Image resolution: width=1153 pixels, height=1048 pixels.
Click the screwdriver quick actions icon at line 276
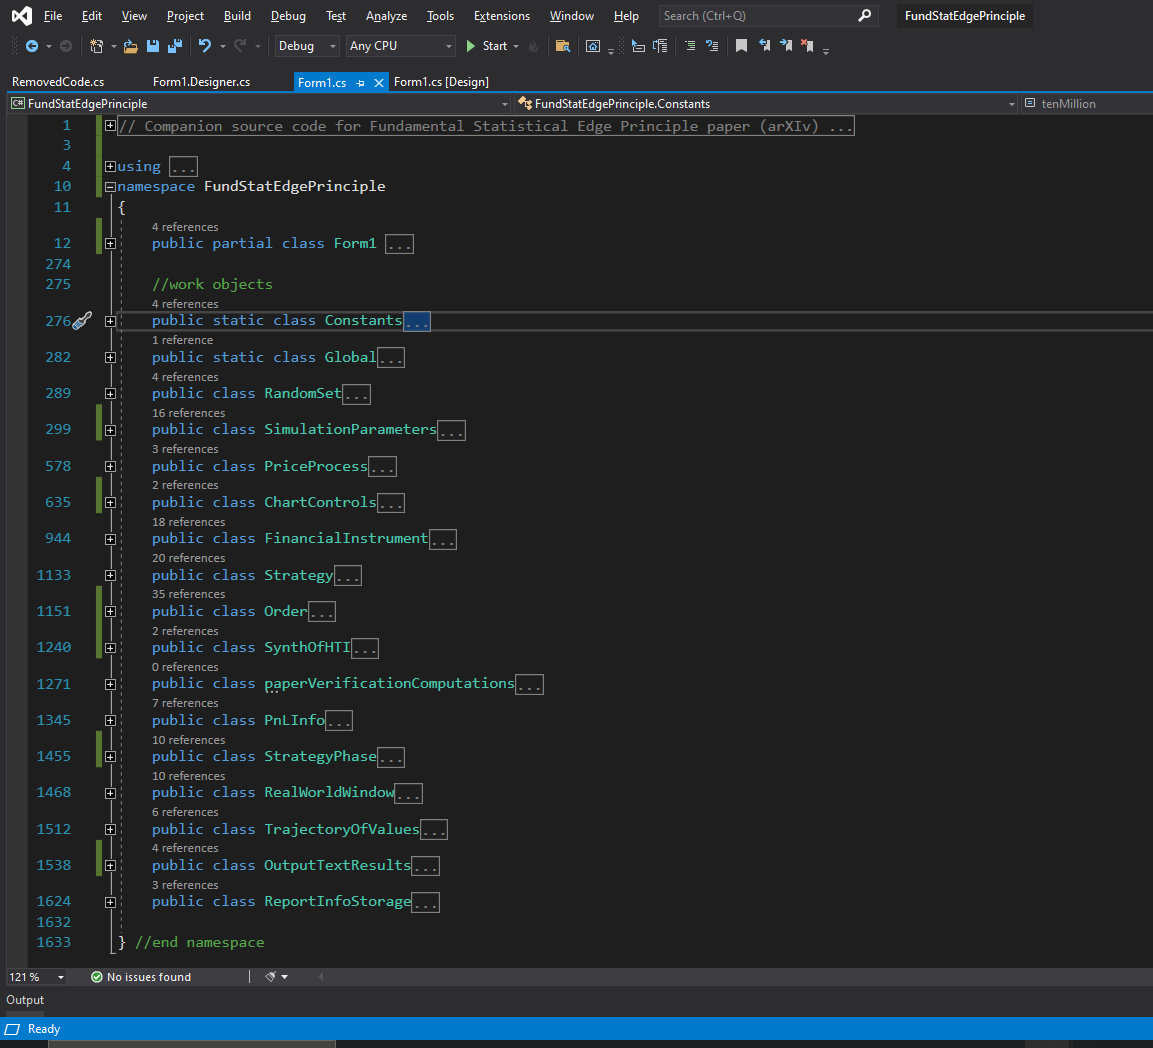(x=82, y=320)
